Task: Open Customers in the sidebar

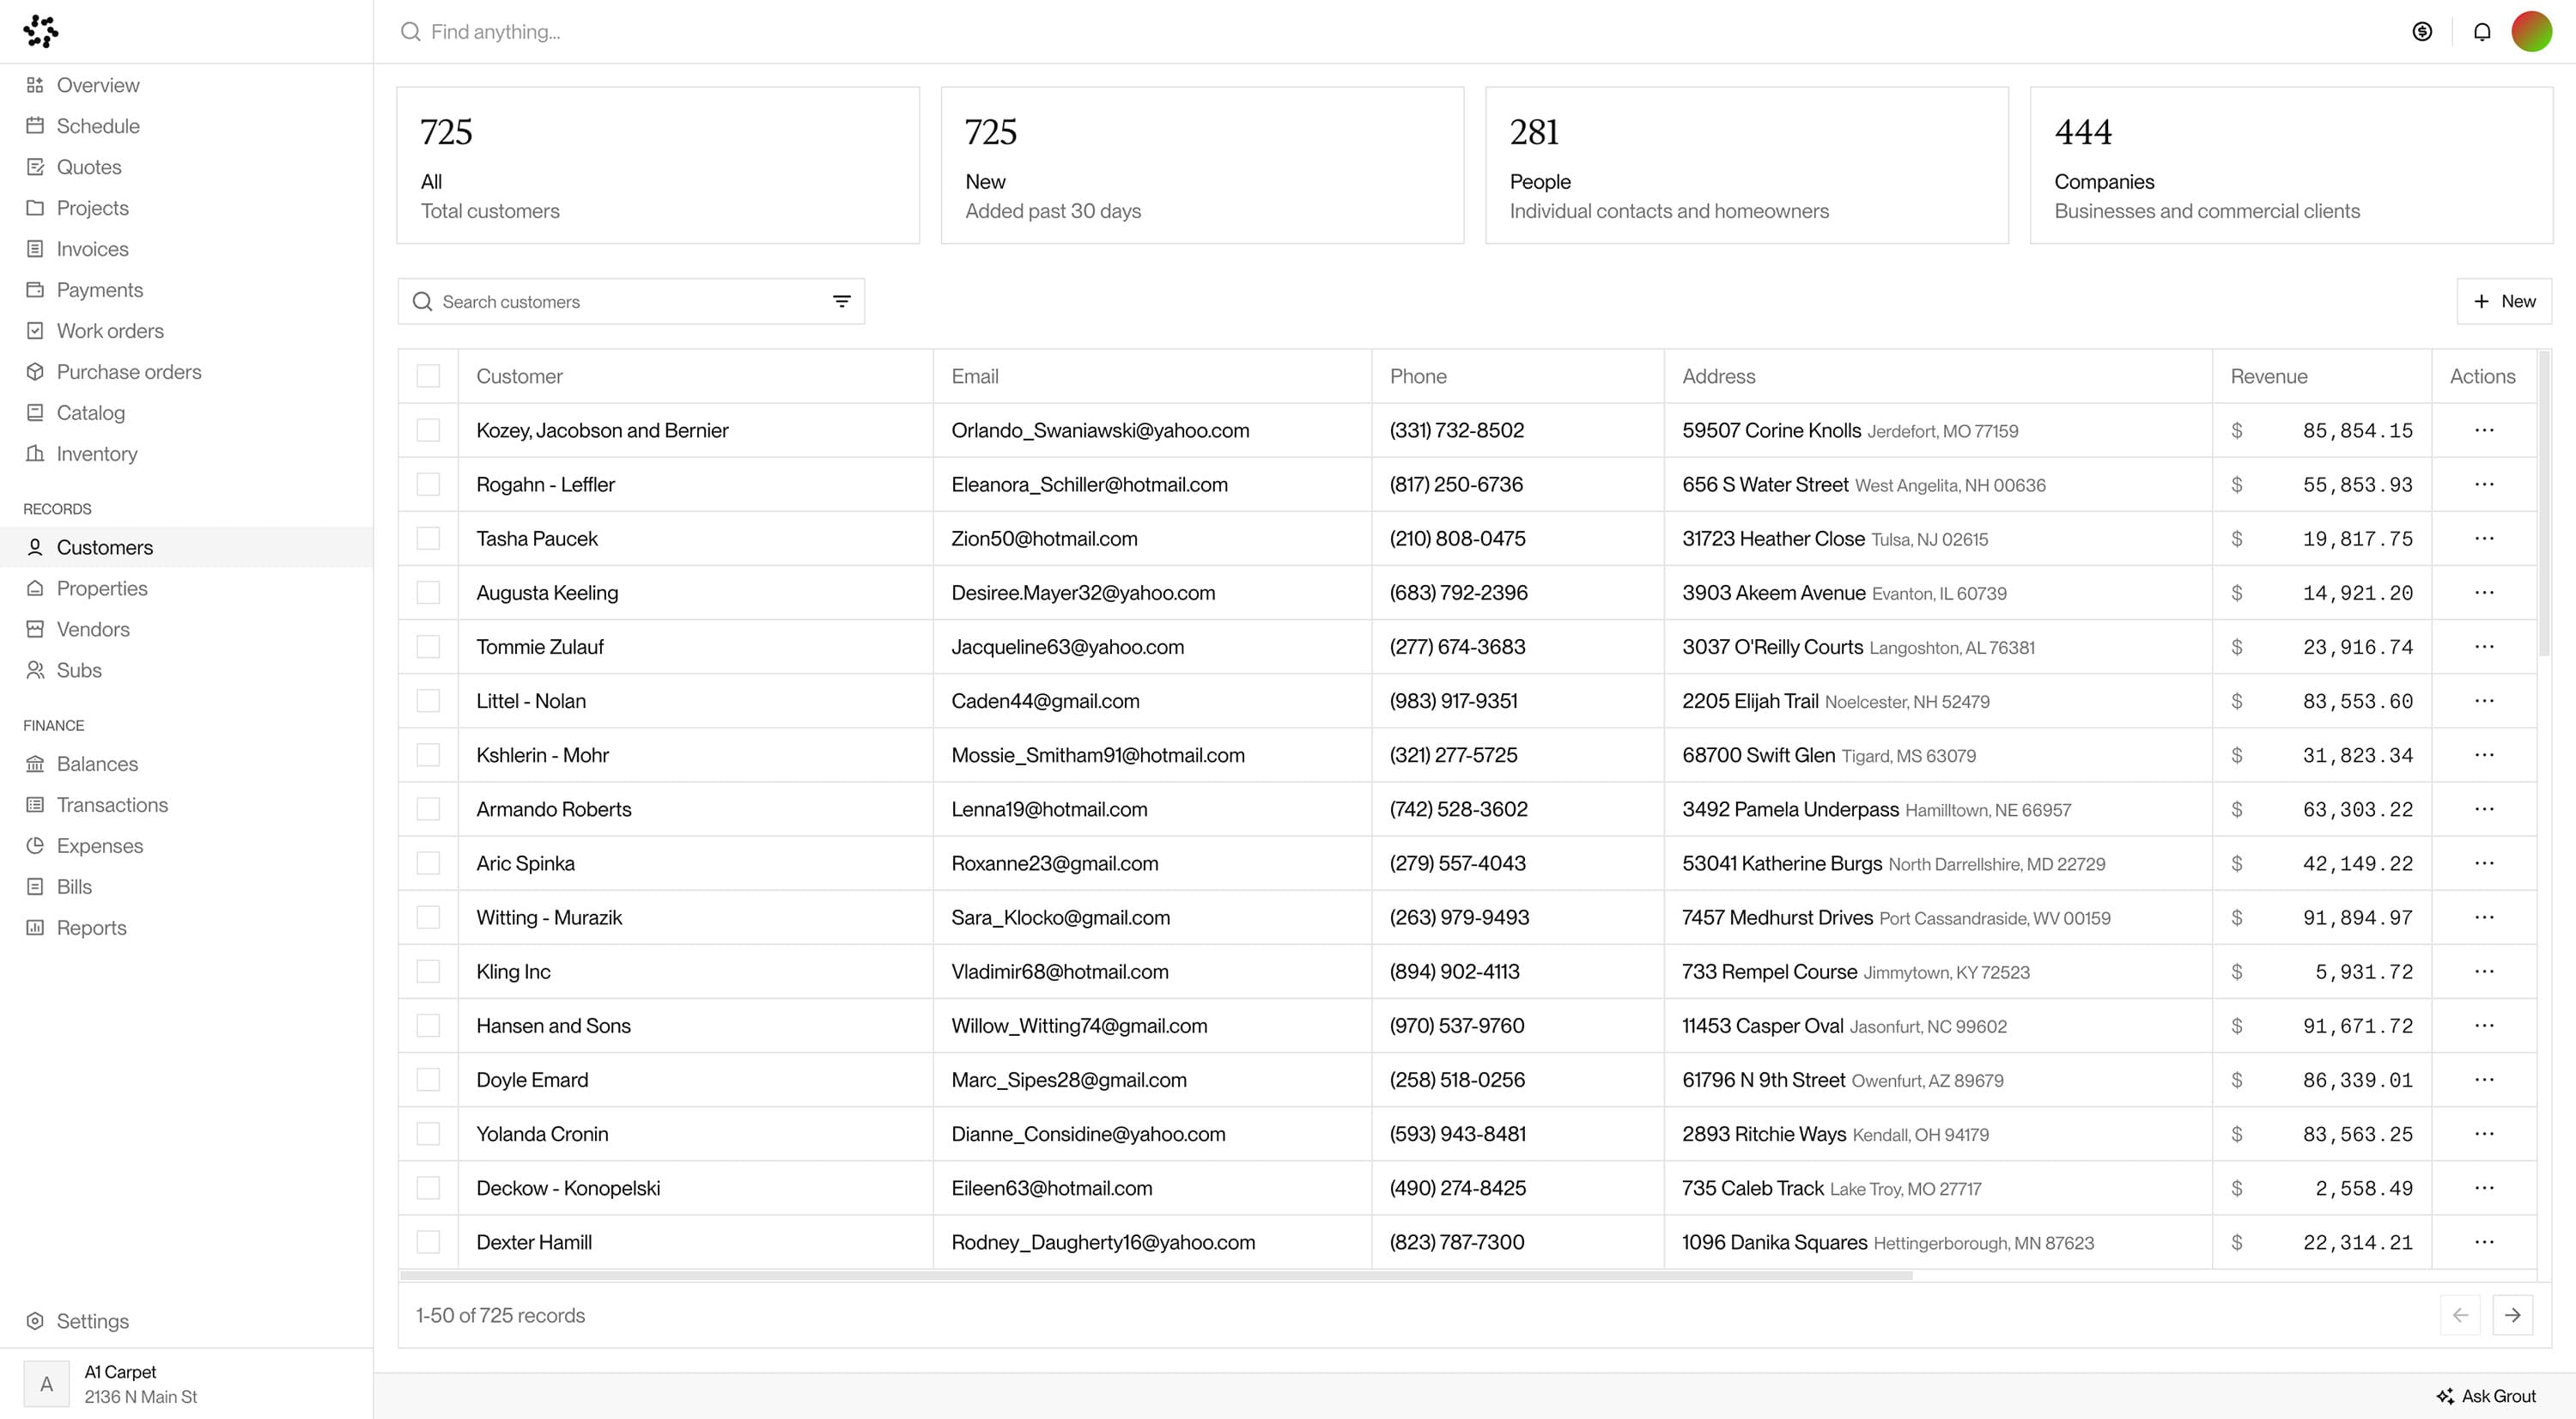Action: coord(186,547)
